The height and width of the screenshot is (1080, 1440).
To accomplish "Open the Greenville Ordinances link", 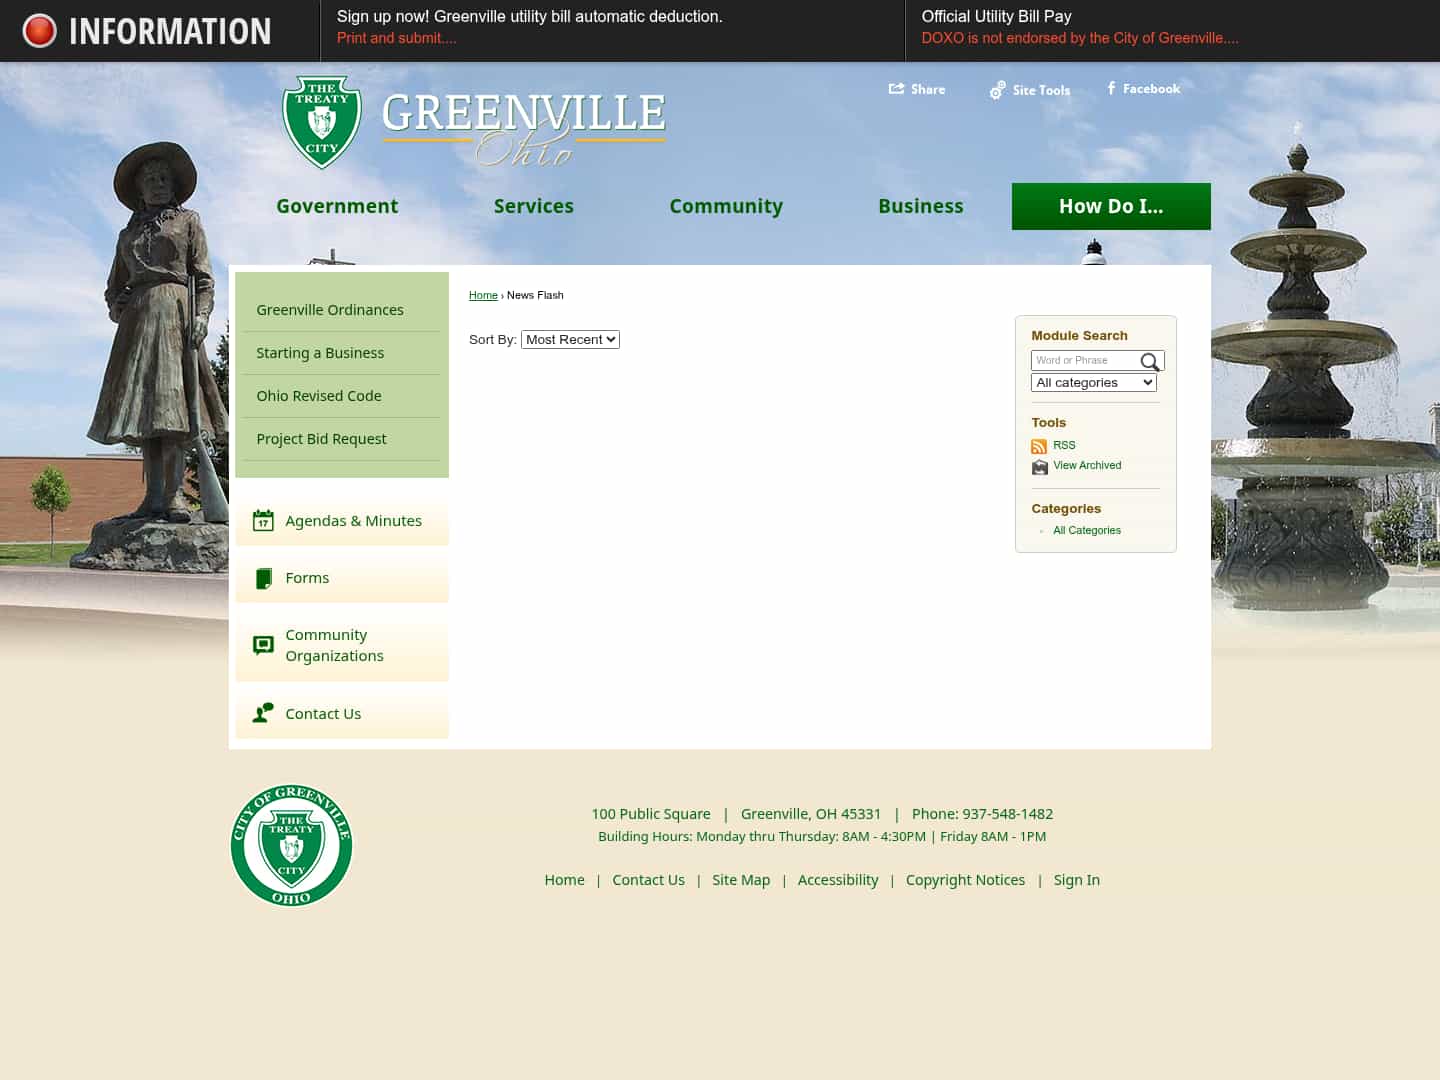I will point(330,309).
